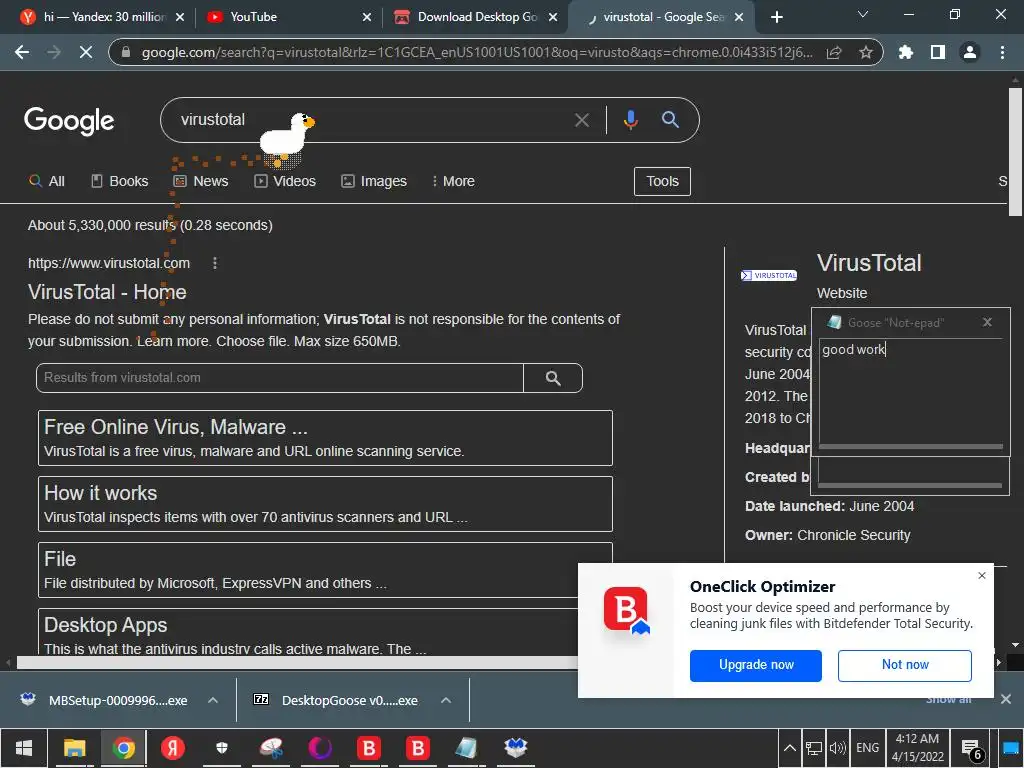
Task: Select the Images search filter
Action: point(374,182)
